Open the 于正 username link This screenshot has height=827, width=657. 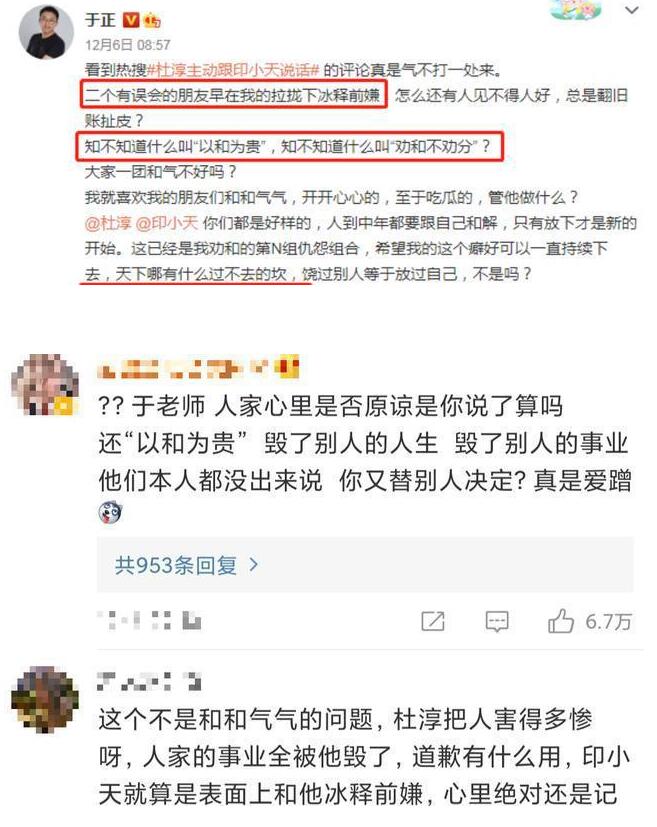click(100, 20)
